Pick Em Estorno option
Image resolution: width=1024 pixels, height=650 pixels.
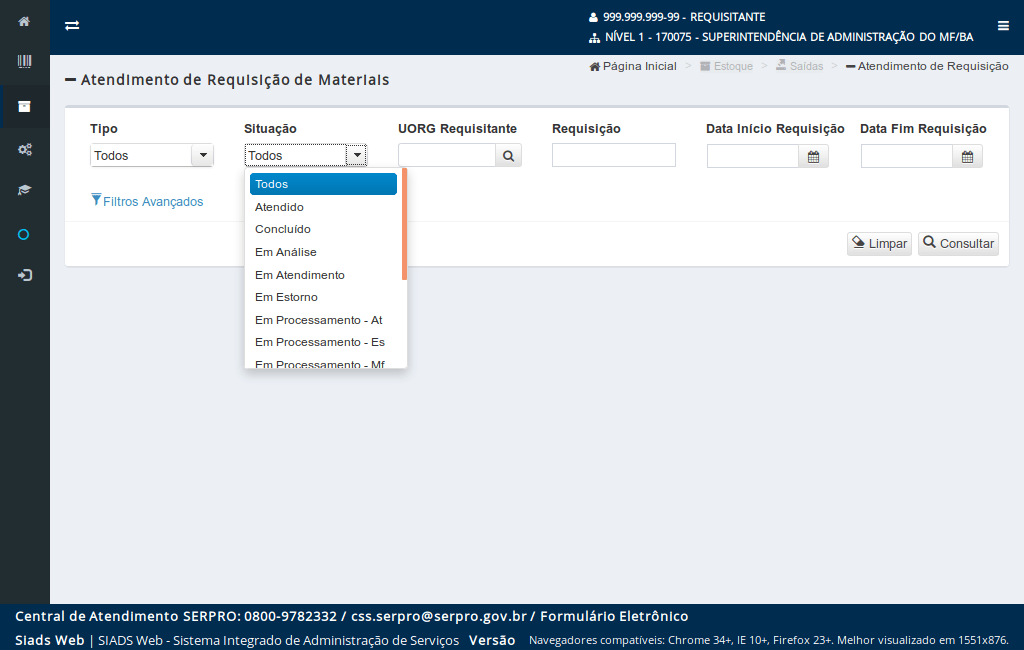click(323, 297)
